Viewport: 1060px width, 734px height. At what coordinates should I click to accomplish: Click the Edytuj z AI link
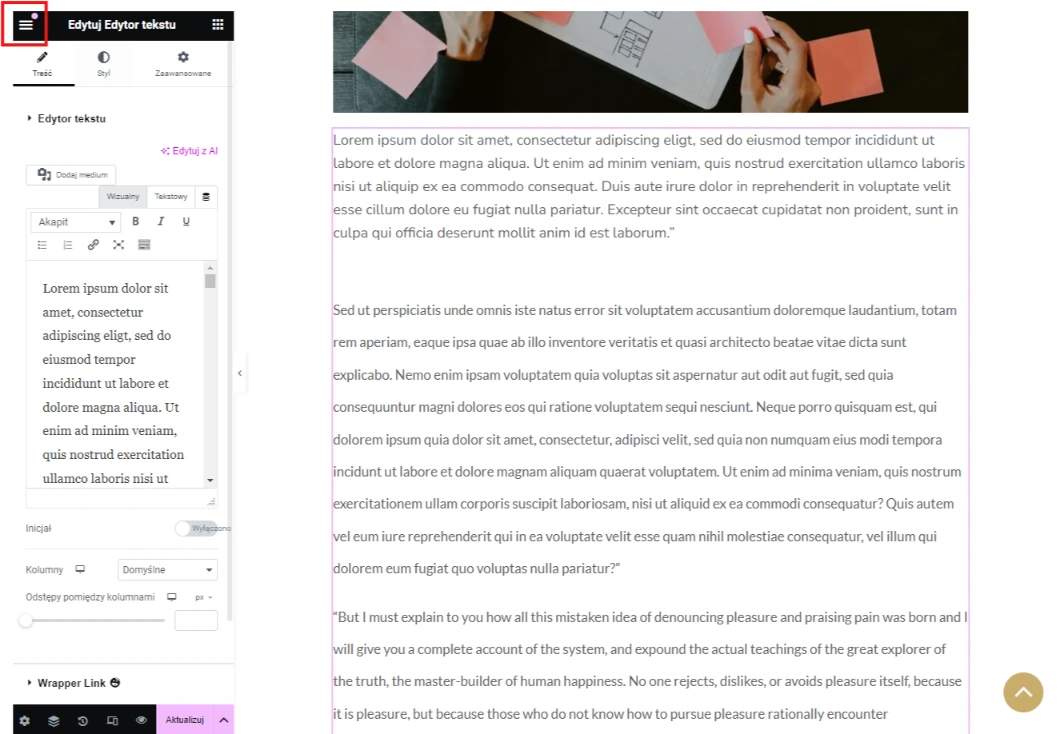[189, 151]
